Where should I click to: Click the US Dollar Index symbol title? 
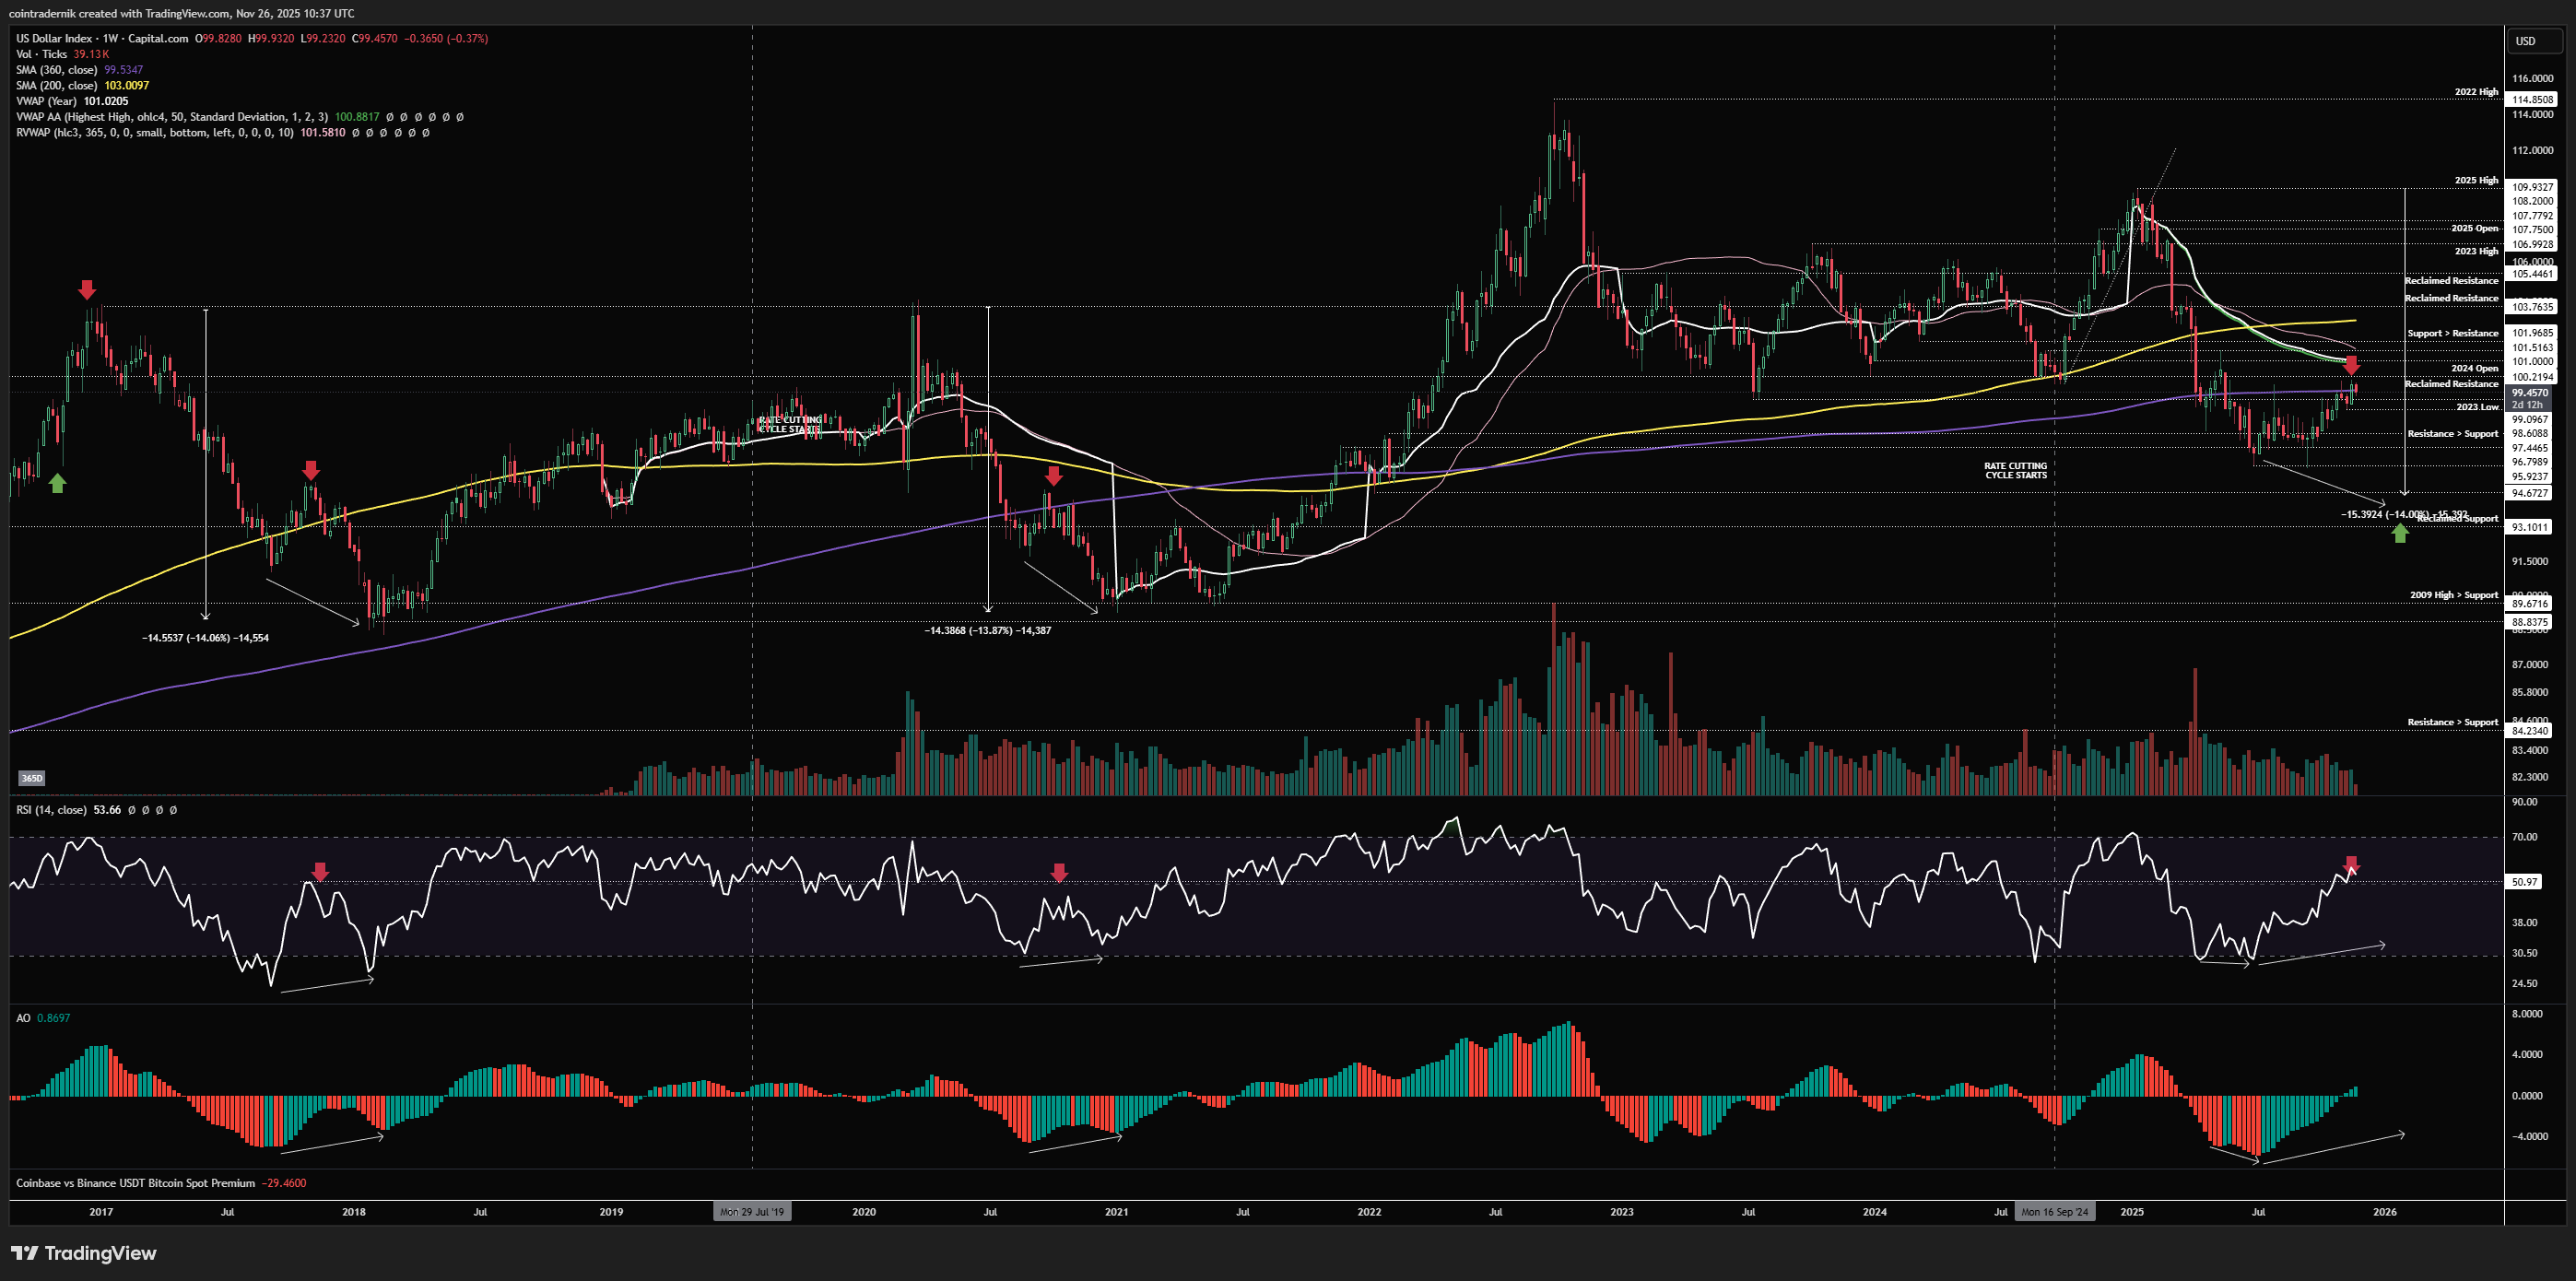pos(55,38)
